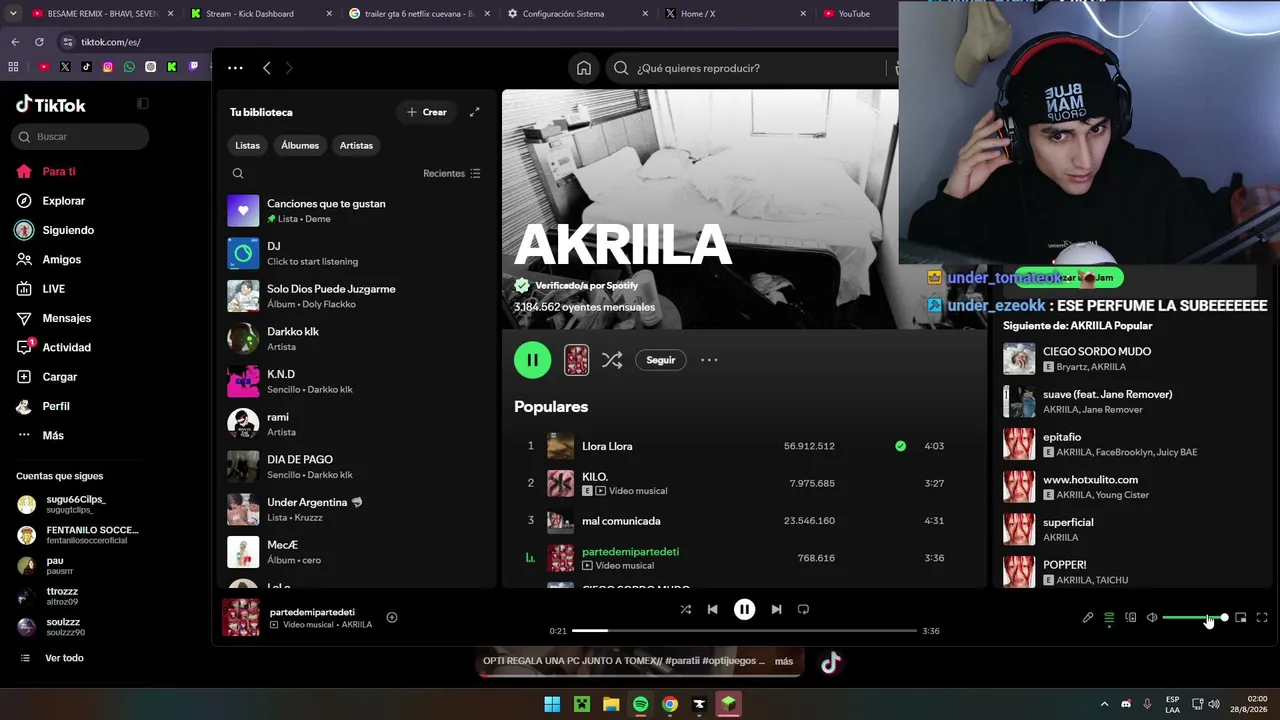Toggle the Álbumes library filter
Screen dimensions: 1280x720
(300, 145)
